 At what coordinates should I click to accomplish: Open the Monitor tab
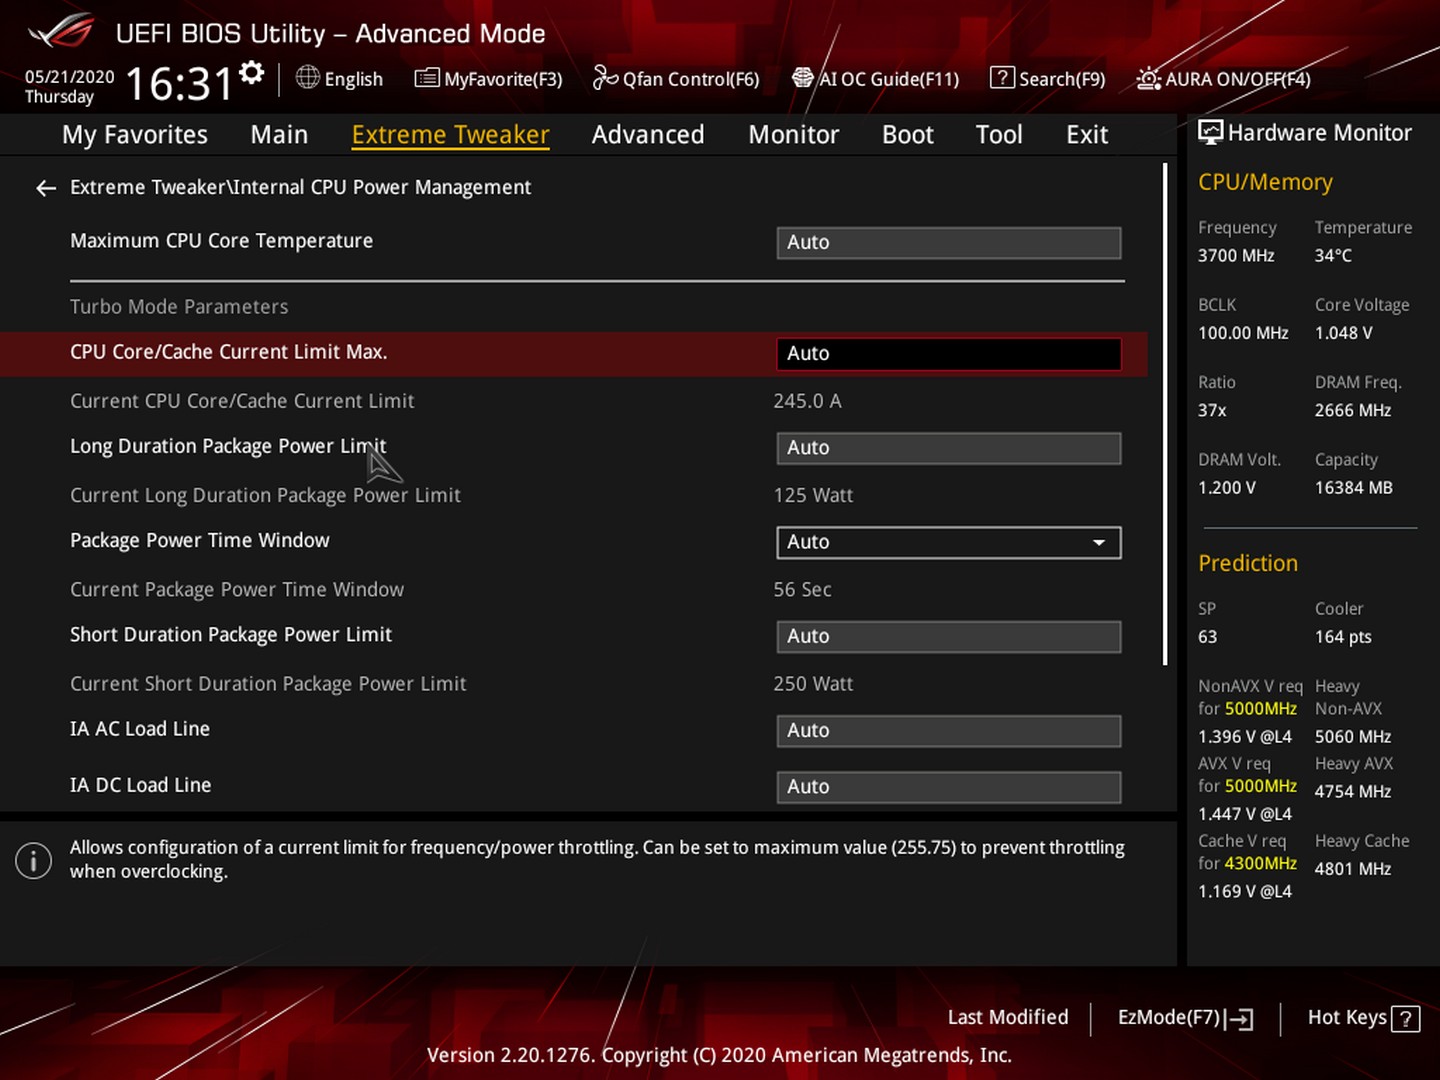794,135
